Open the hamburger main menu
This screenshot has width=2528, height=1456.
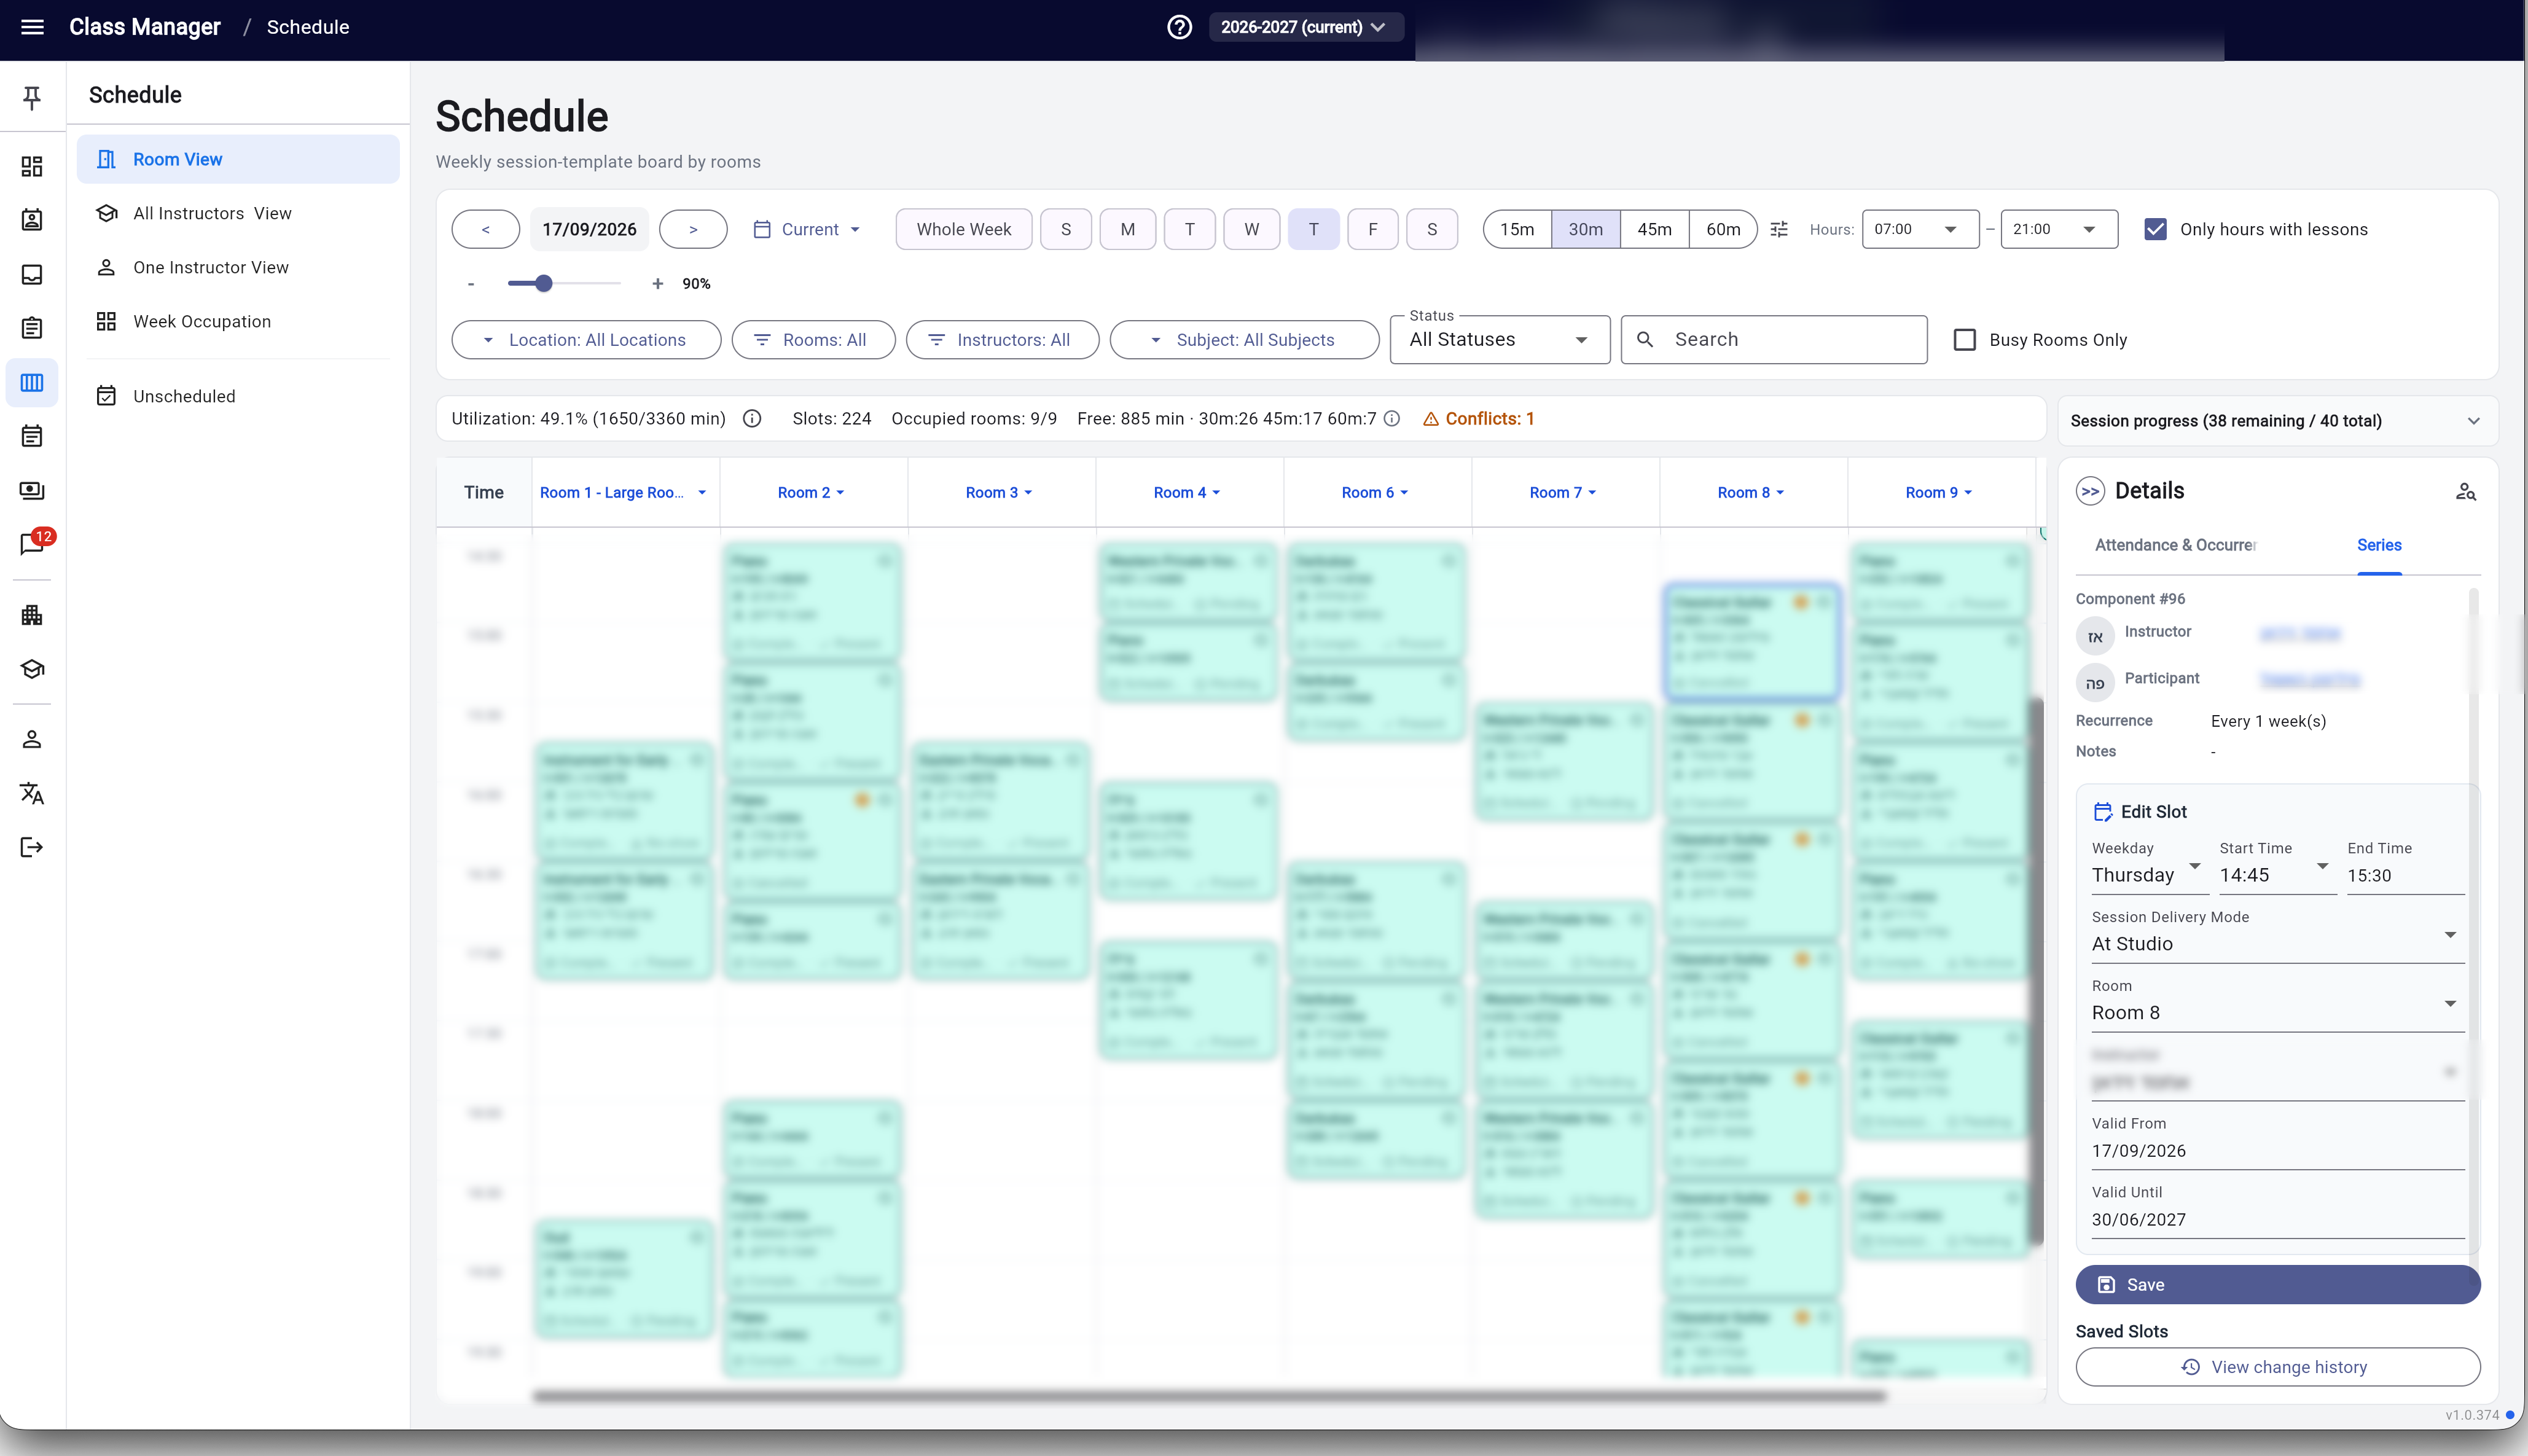tap(32, 27)
